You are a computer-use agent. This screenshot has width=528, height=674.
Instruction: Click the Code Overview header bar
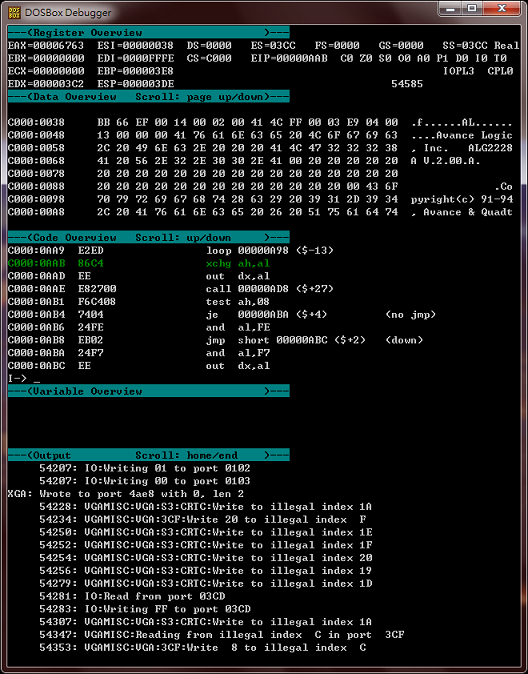pos(148,237)
